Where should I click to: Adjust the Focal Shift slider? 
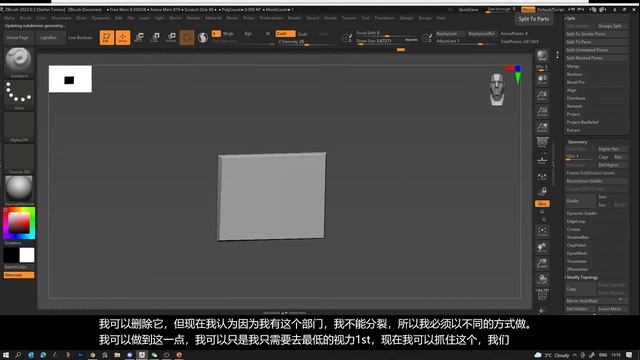click(x=388, y=33)
